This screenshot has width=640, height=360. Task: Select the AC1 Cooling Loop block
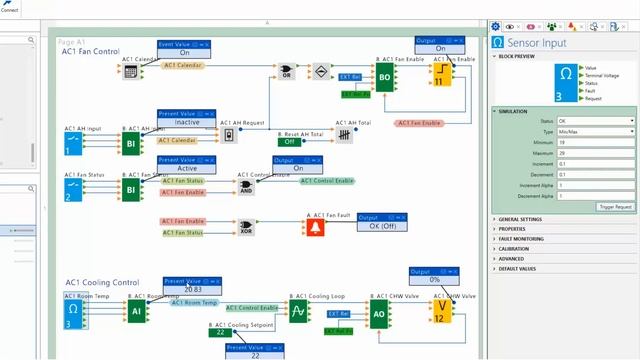[x=298, y=311]
